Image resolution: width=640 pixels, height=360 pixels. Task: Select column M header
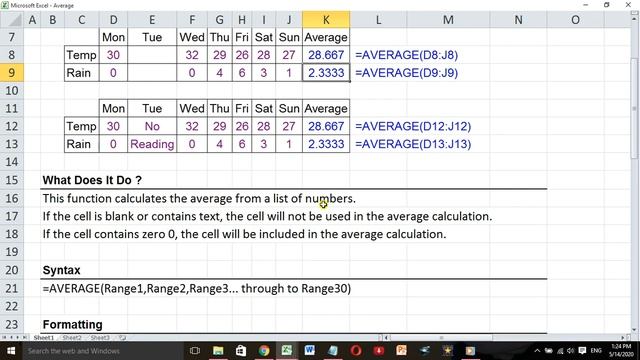pos(448,20)
